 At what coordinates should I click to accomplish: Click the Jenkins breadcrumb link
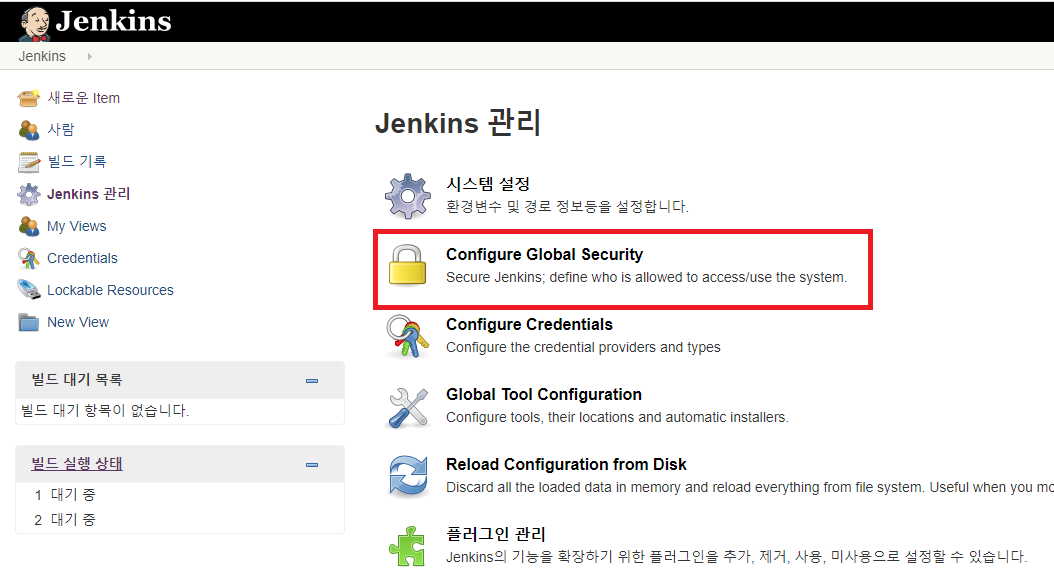42,56
